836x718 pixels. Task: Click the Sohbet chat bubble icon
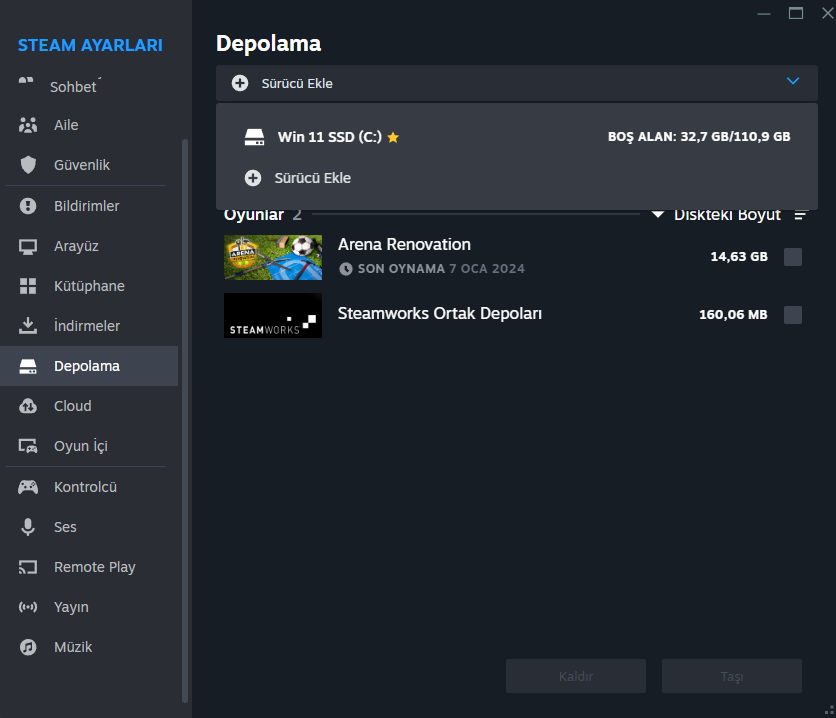click(x=26, y=80)
